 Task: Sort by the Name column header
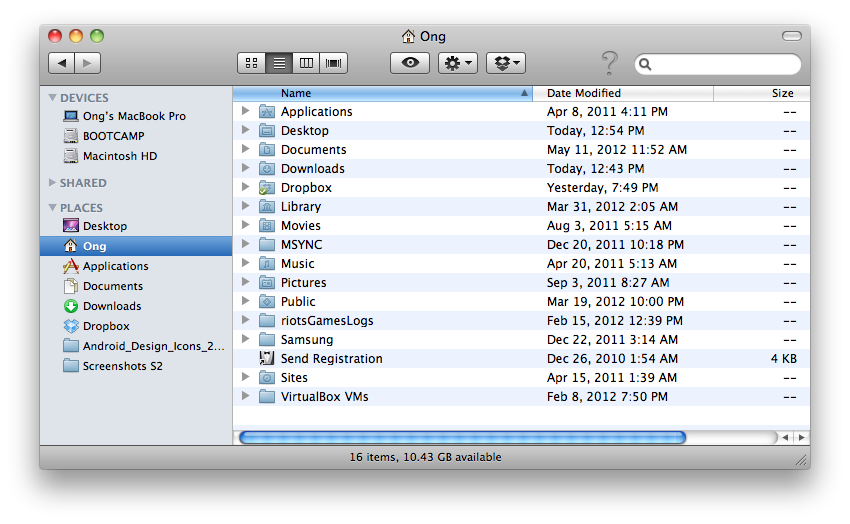[383, 93]
